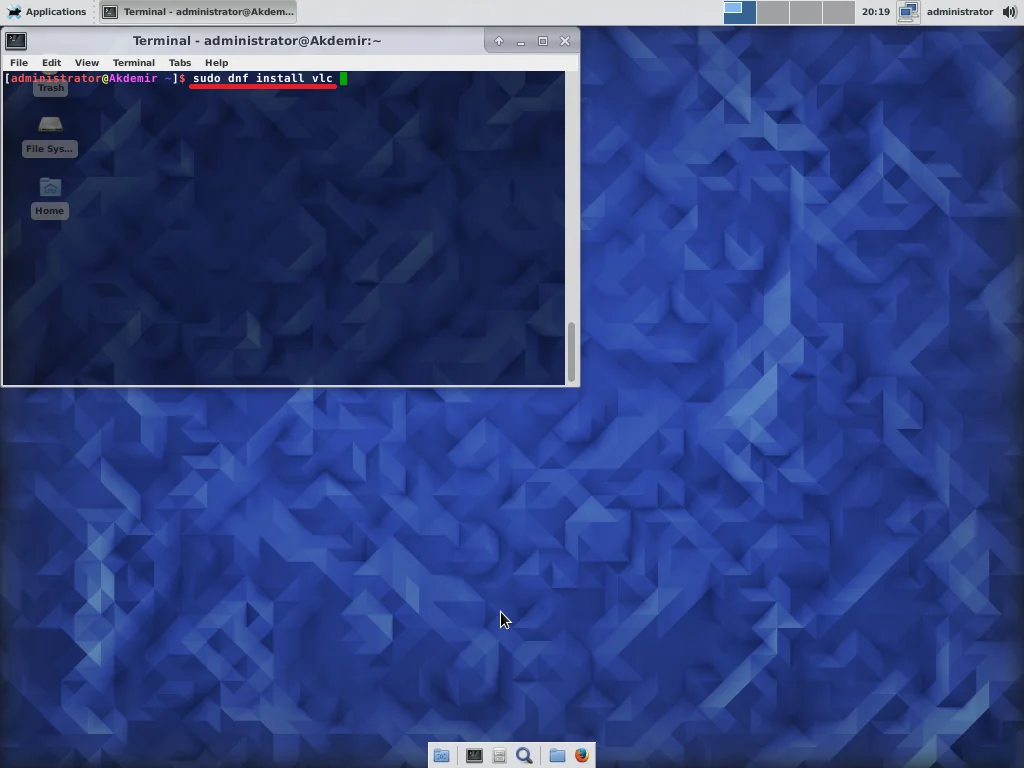Click the Terminal taskbar window button

[x=198, y=12]
